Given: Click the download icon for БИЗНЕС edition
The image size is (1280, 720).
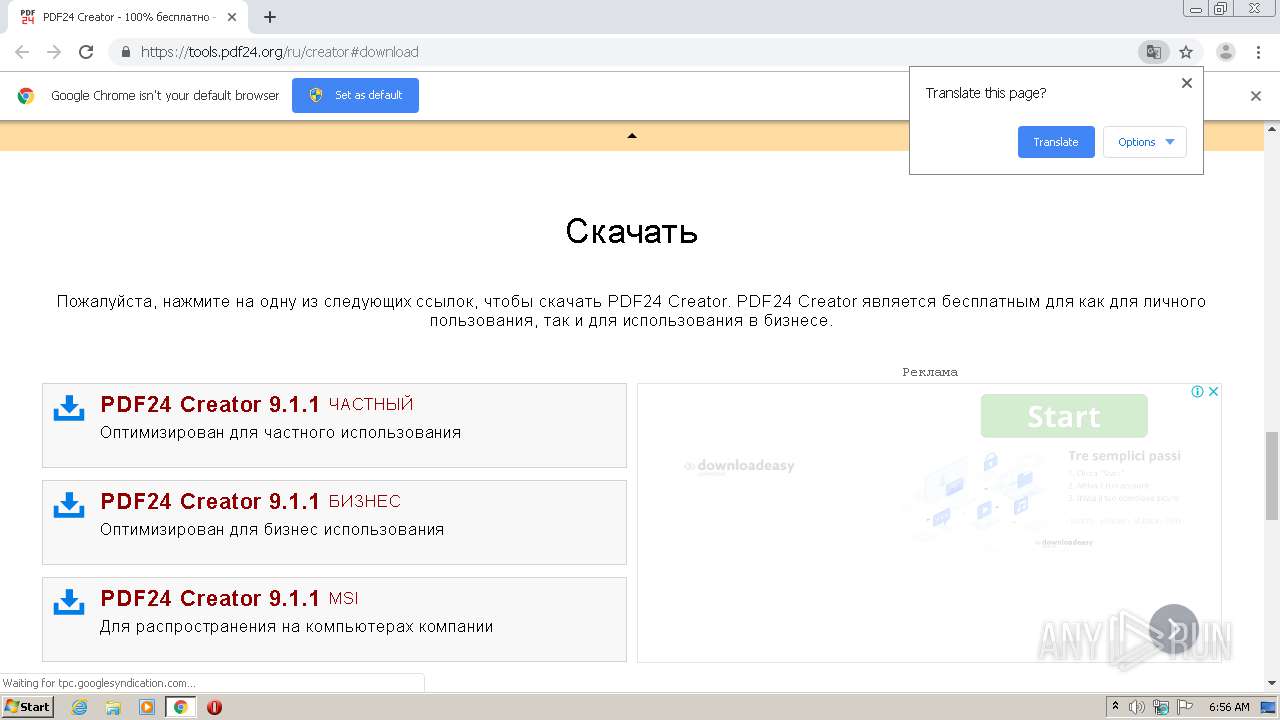Looking at the screenshot, I should 69,505.
